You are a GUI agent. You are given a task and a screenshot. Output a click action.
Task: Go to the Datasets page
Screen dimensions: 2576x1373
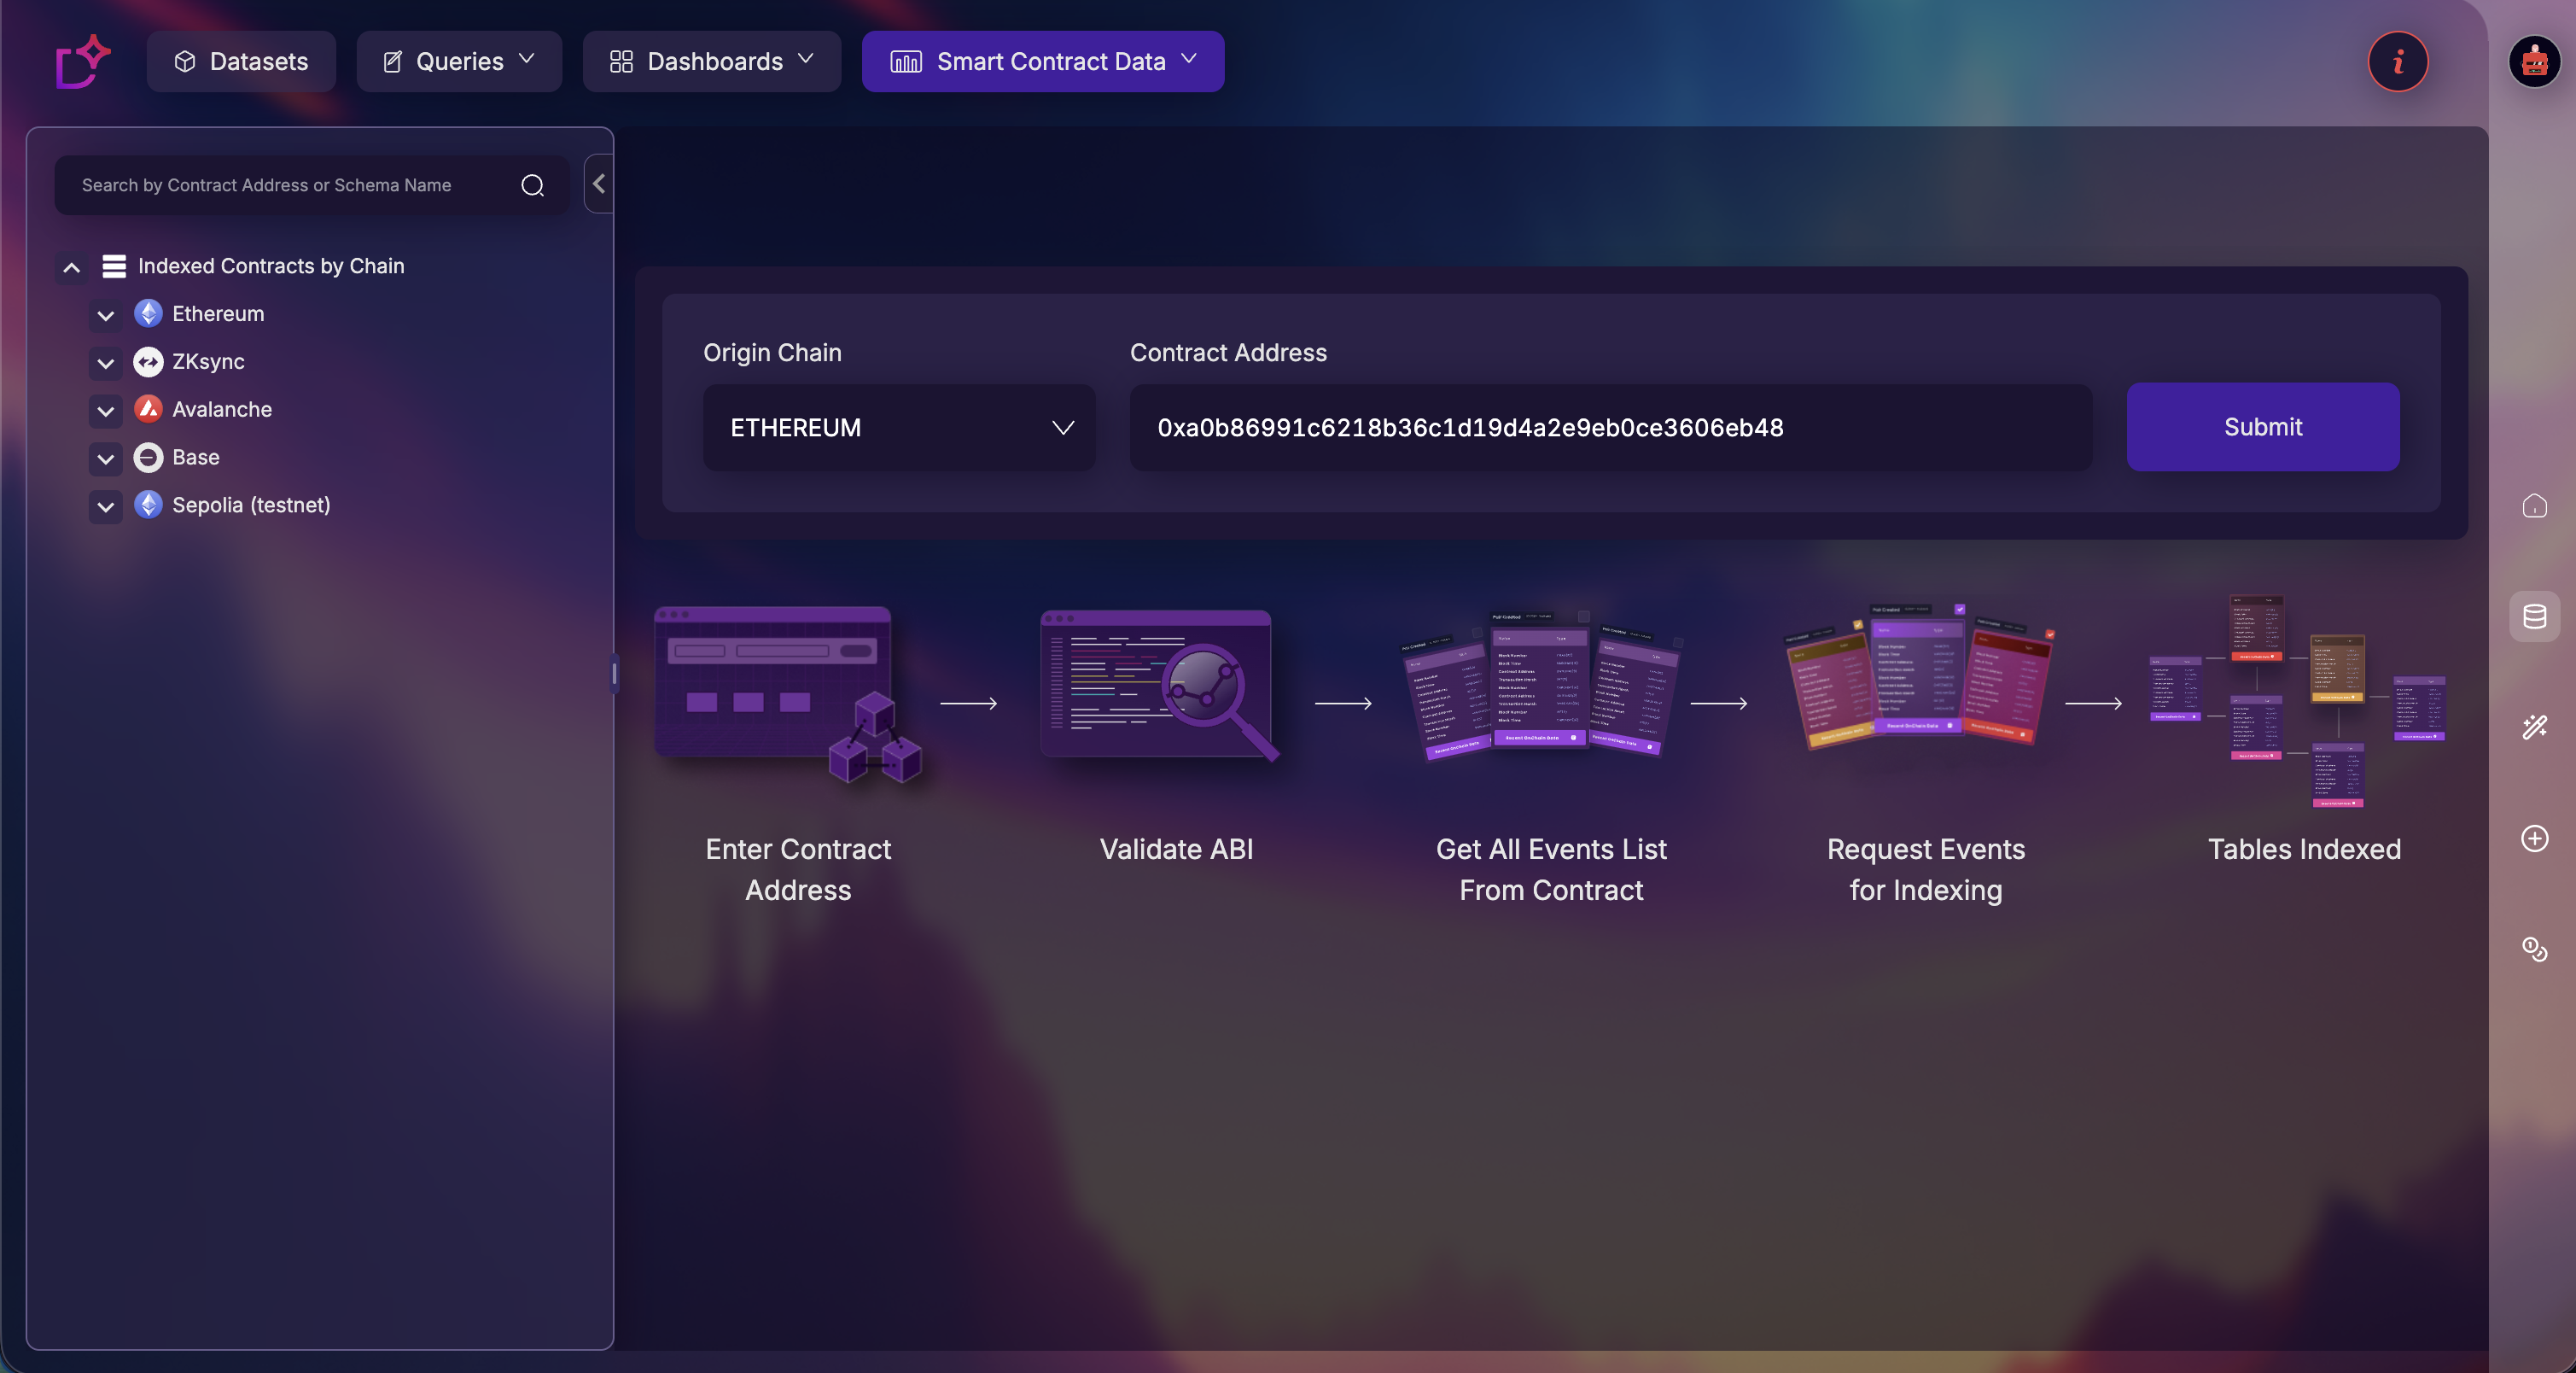tap(241, 62)
